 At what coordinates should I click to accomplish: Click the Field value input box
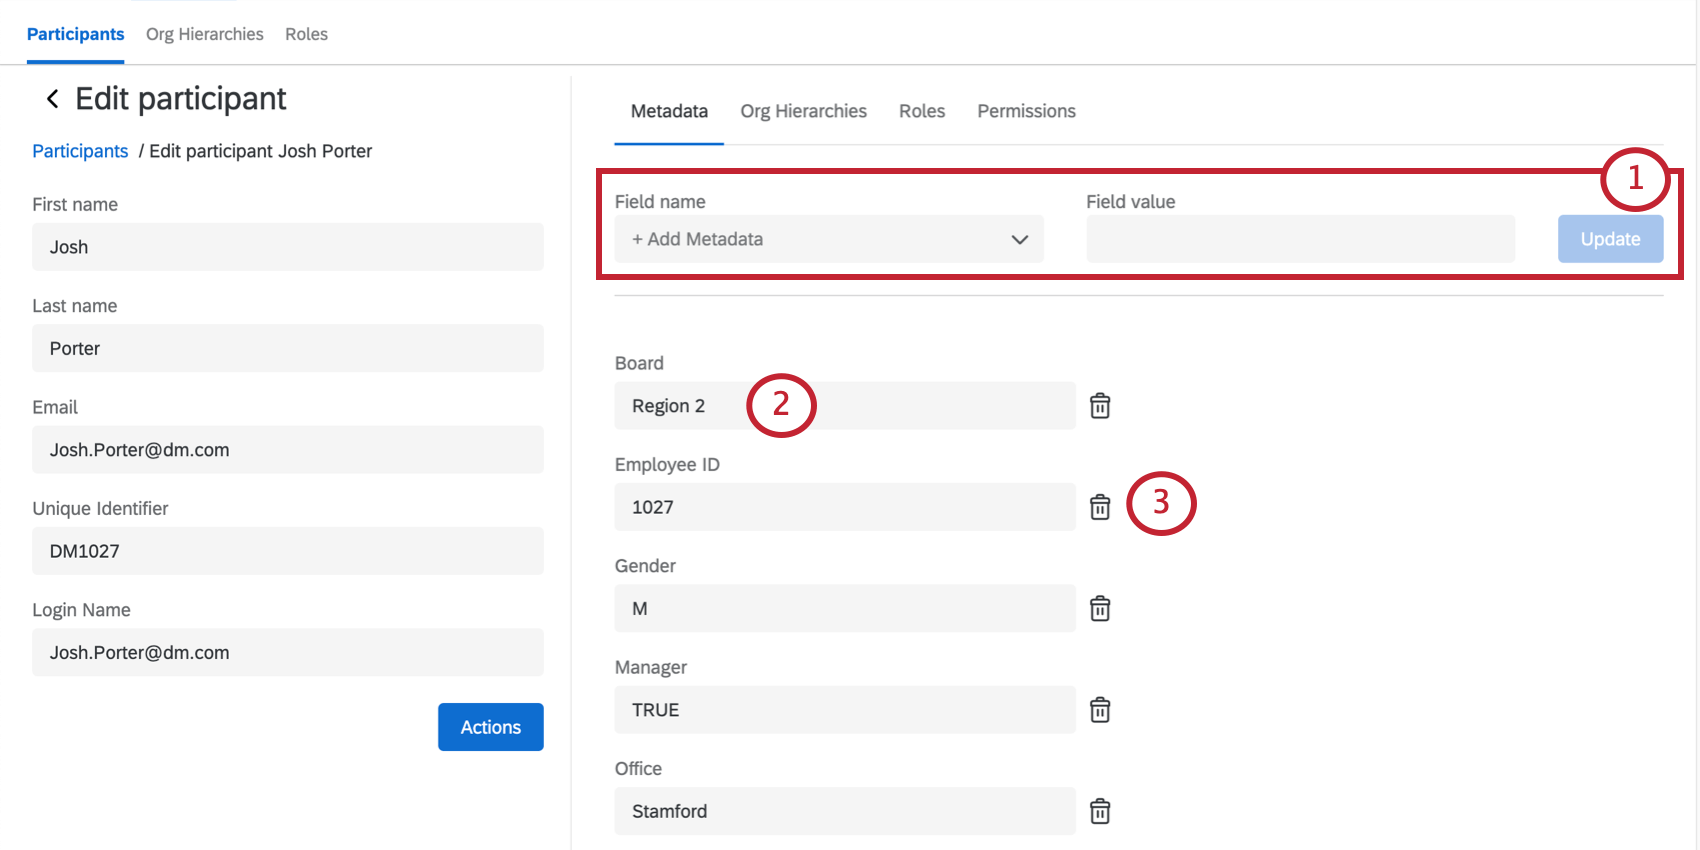1300,239
